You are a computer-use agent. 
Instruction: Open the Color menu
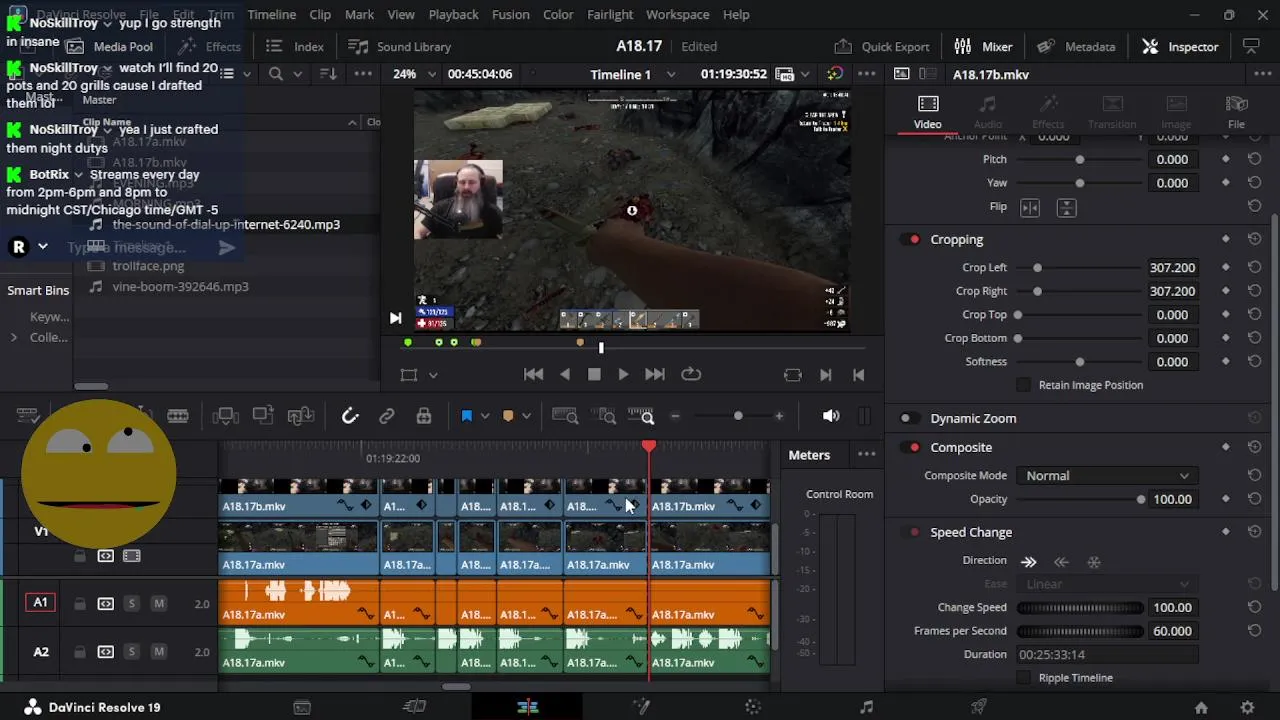coord(558,15)
